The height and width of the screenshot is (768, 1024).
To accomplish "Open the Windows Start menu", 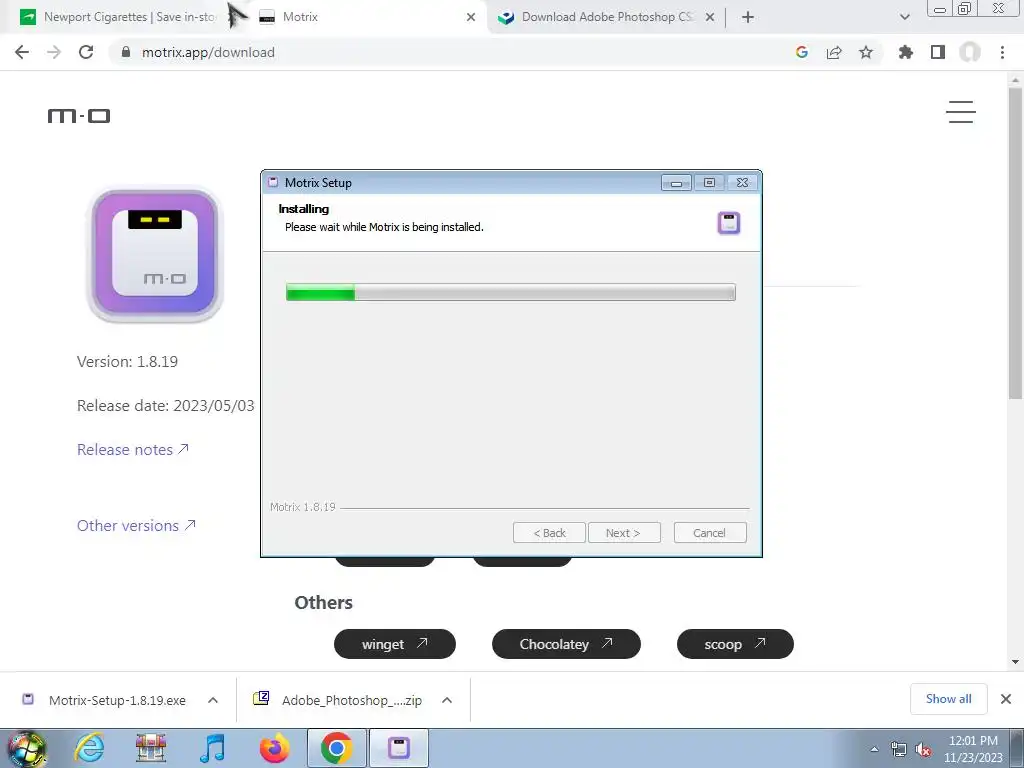I will click(26, 748).
